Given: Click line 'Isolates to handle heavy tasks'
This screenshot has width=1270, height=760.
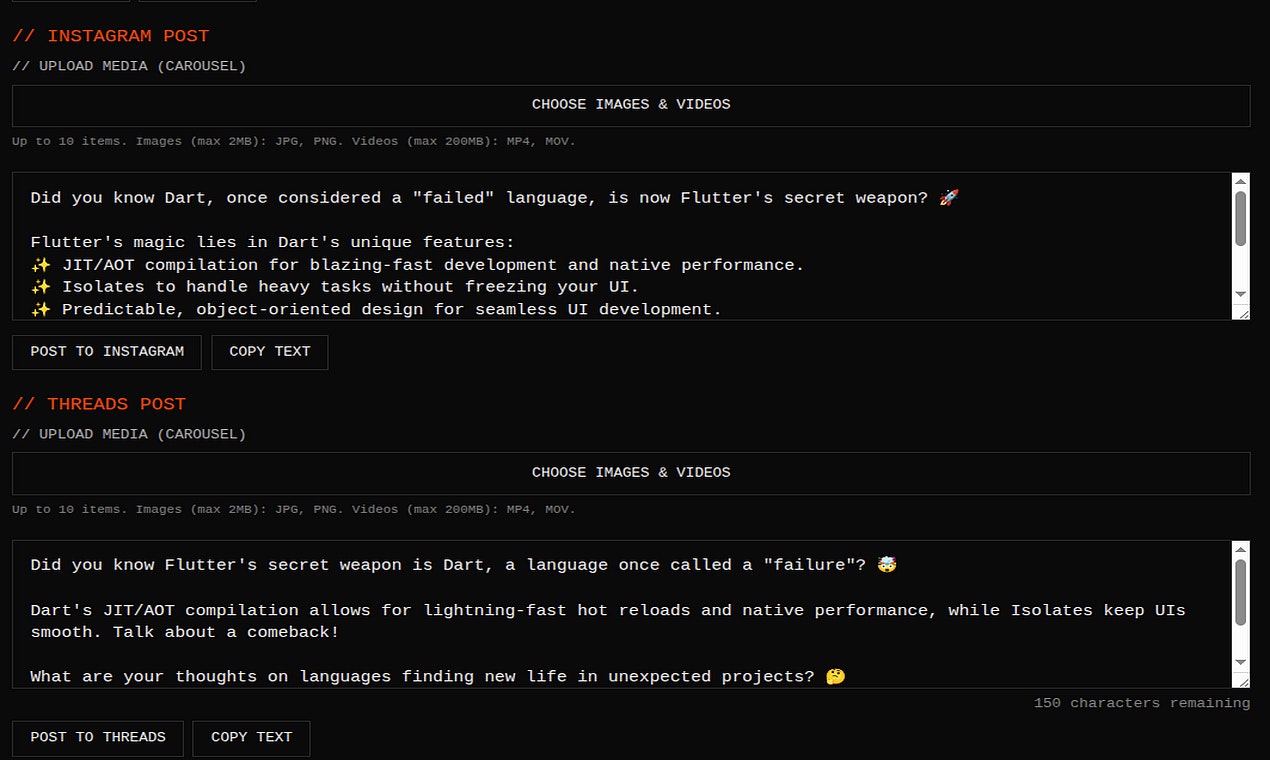Looking at the screenshot, I should click(335, 287).
